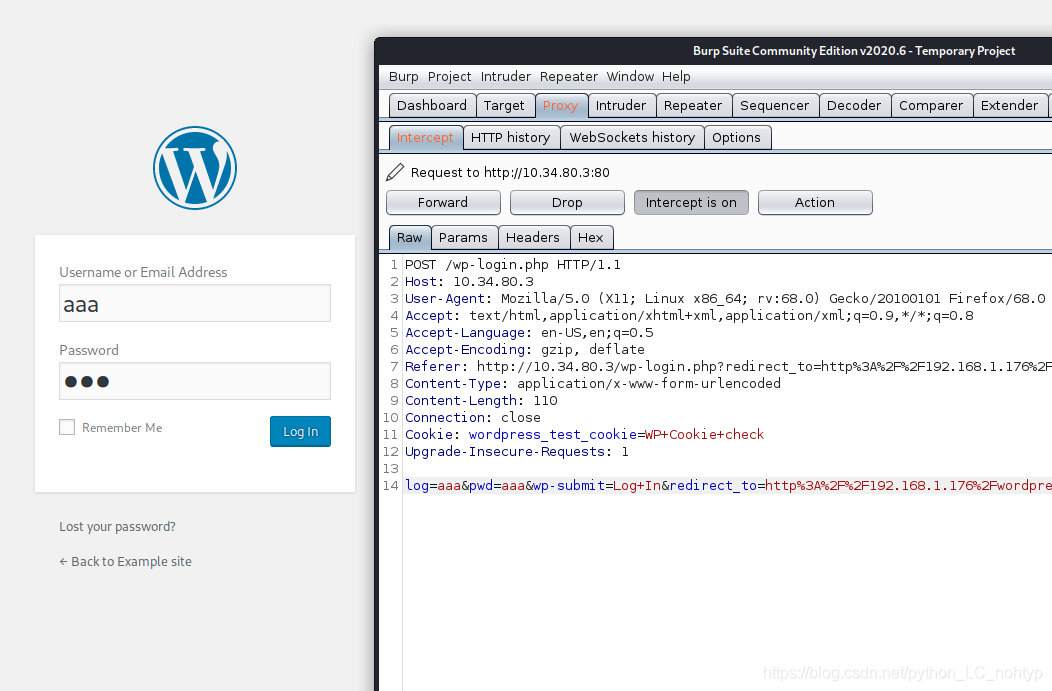Click the Burp Suite window title bar
This screenshot has width=1052, height=691.
click(x=715, y=51)
